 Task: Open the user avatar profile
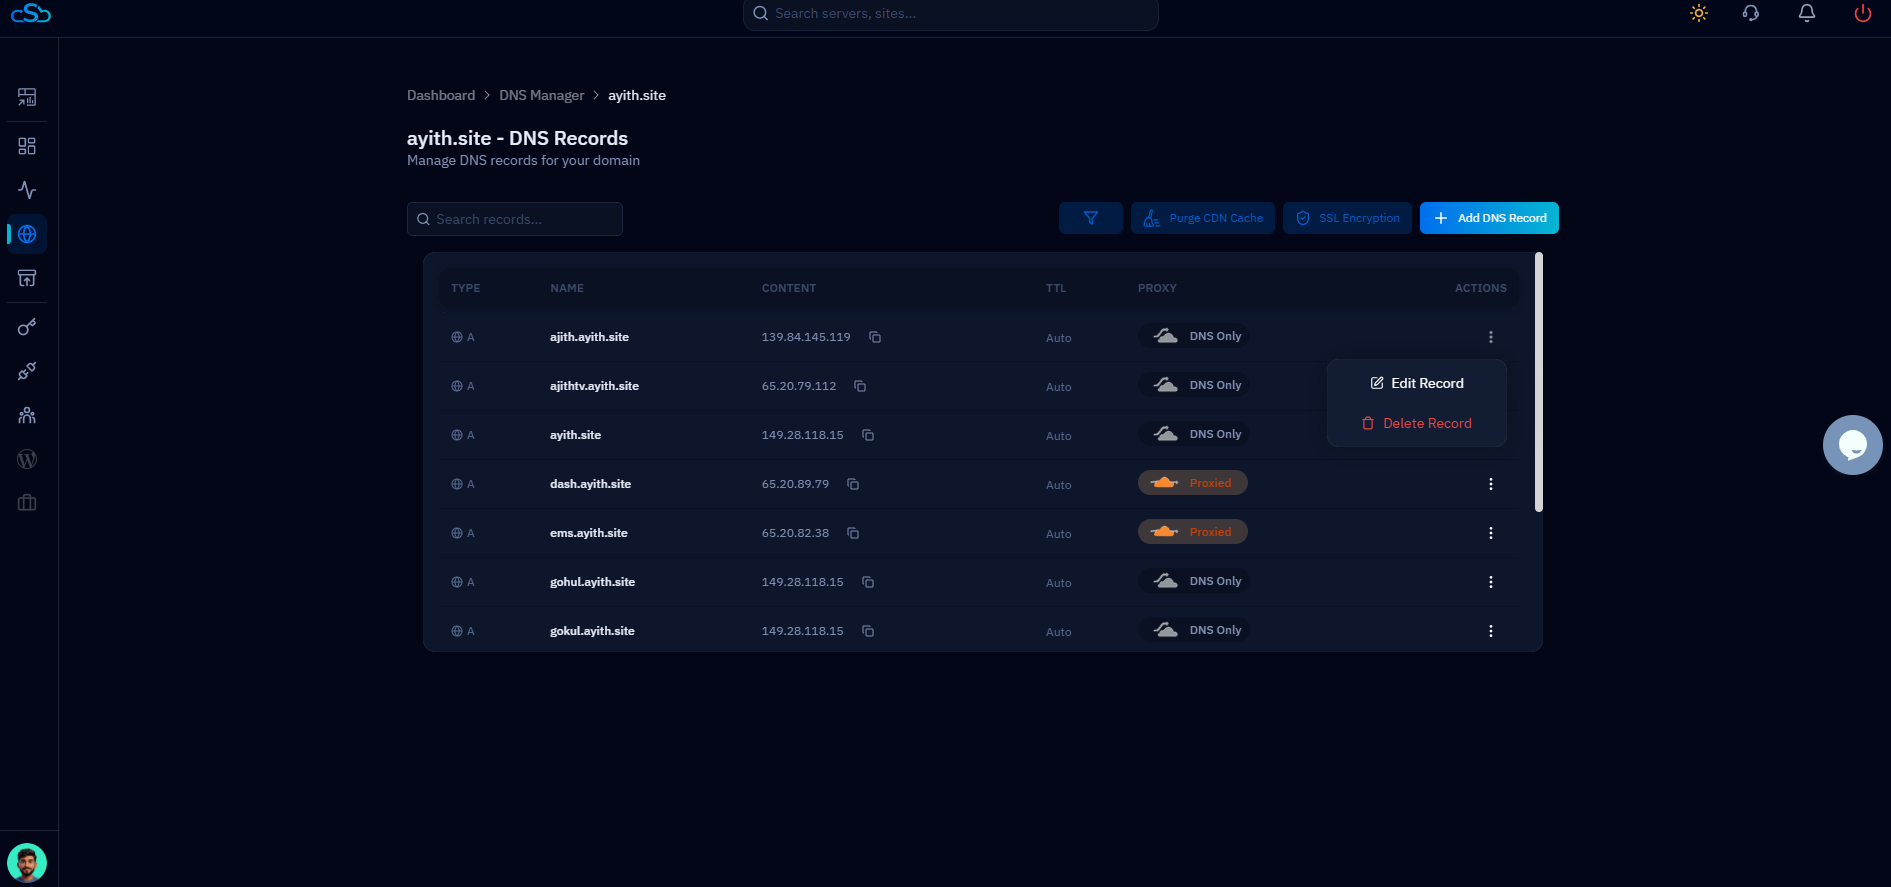tap(27, 862)
